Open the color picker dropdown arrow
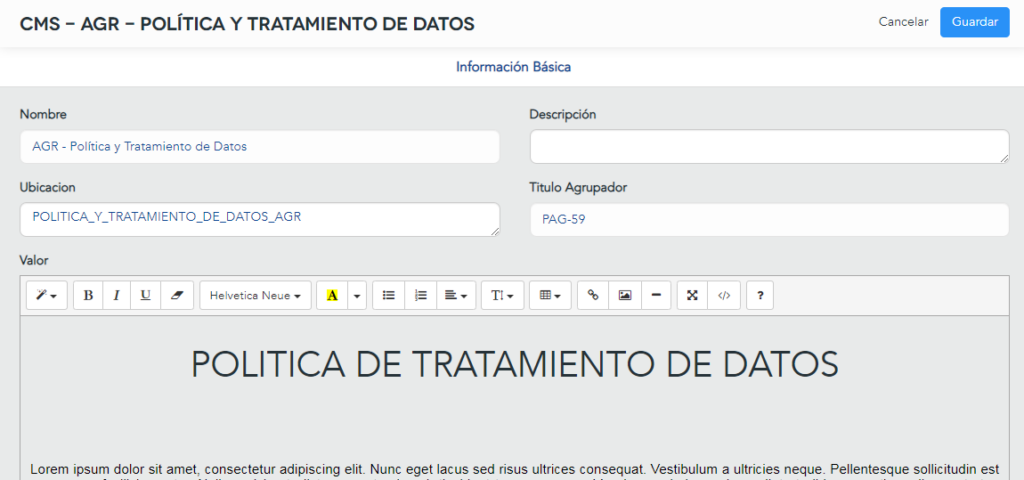Viewport: 1024px width, 480px height. coord(357,295)
